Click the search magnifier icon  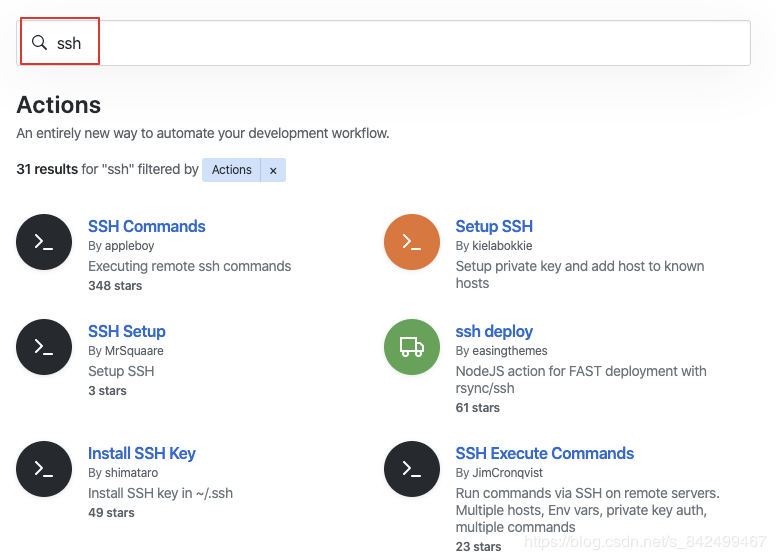(x=40, y=43)
